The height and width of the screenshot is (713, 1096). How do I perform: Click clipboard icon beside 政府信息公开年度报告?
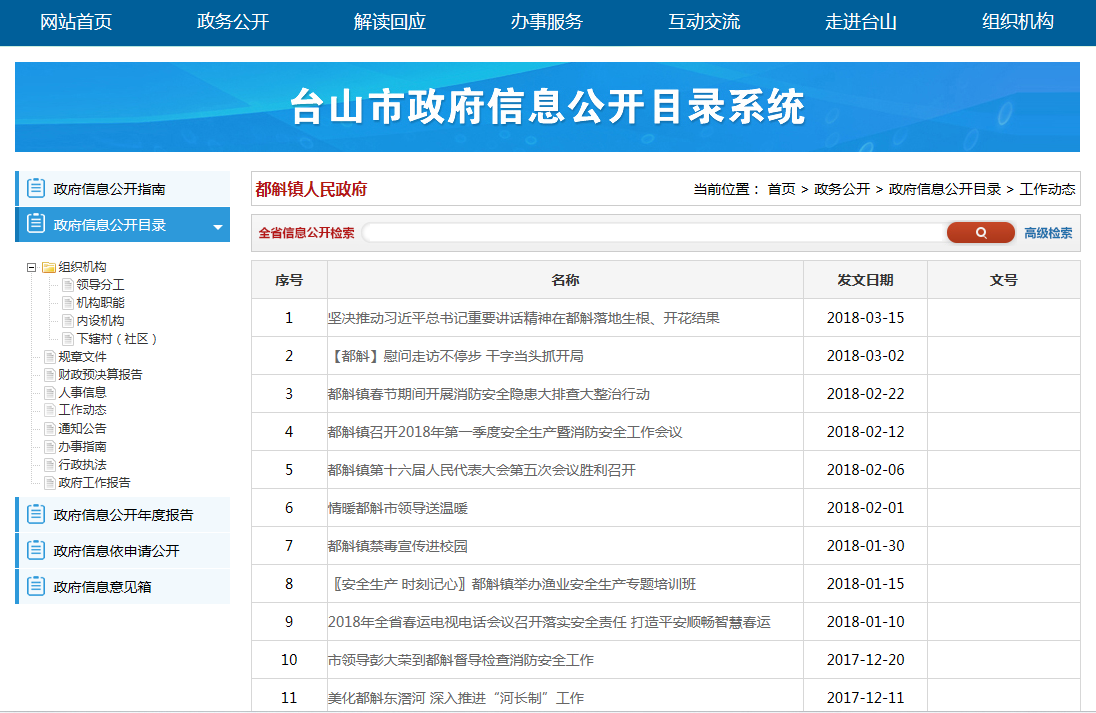point(36,515)
